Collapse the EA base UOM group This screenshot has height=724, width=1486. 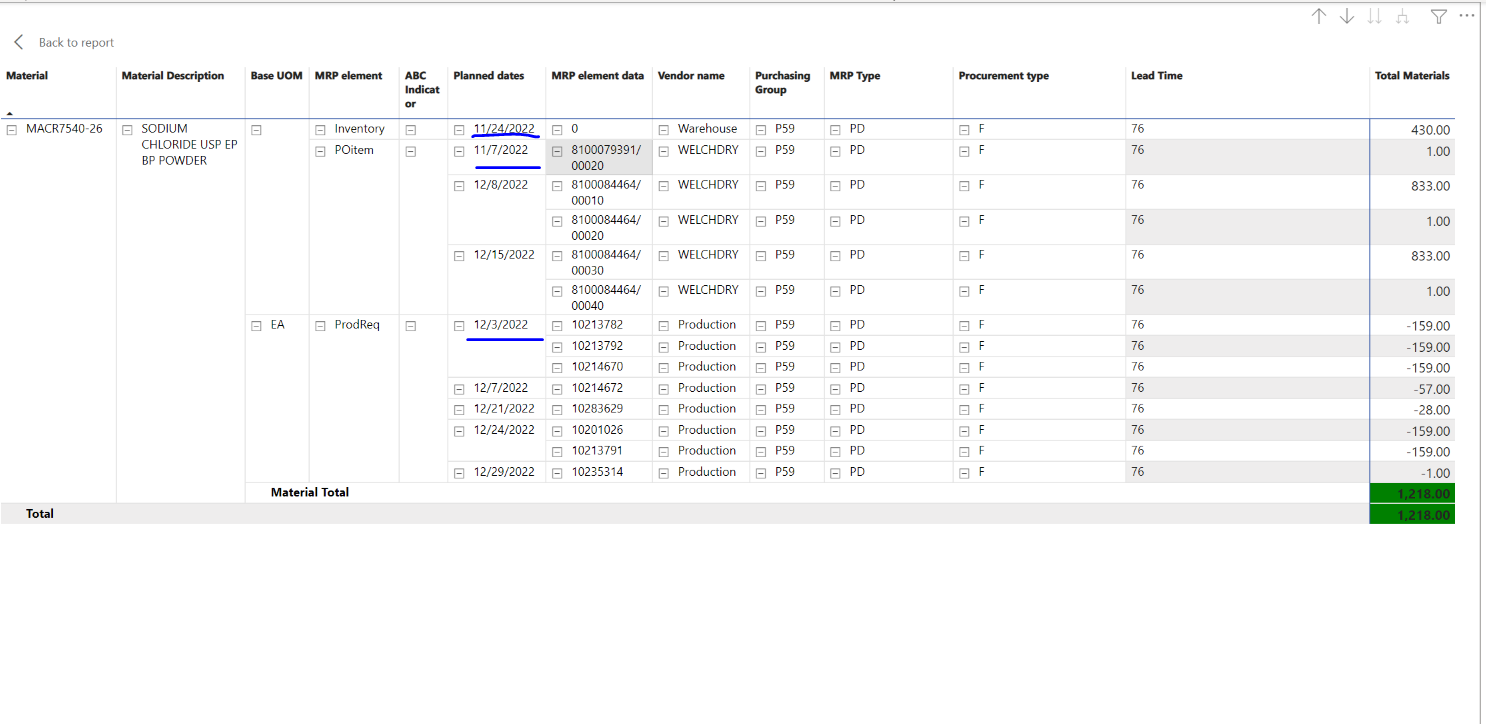[x=256, y=325]
